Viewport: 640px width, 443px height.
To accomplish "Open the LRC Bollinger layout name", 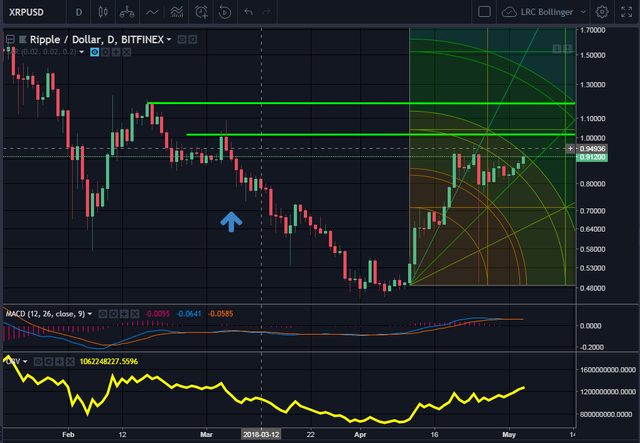I will point(547,12).
